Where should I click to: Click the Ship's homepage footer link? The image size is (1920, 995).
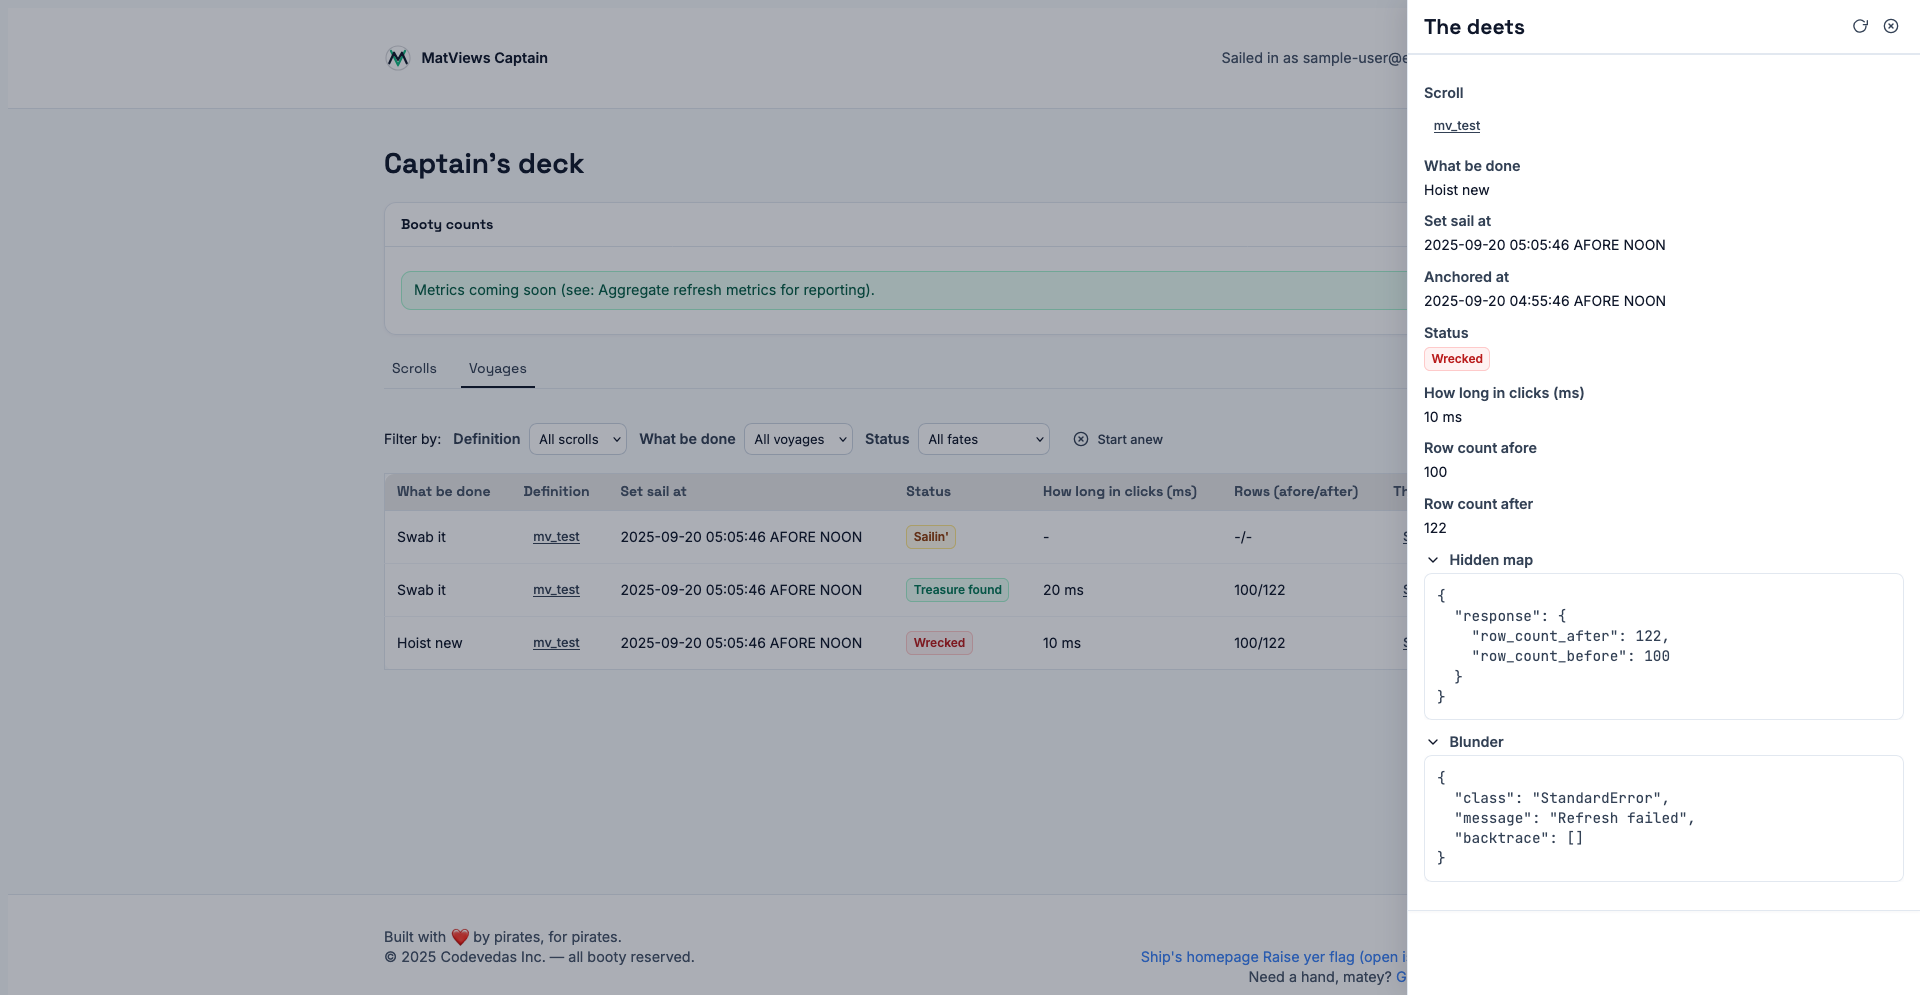point(1199,957)
